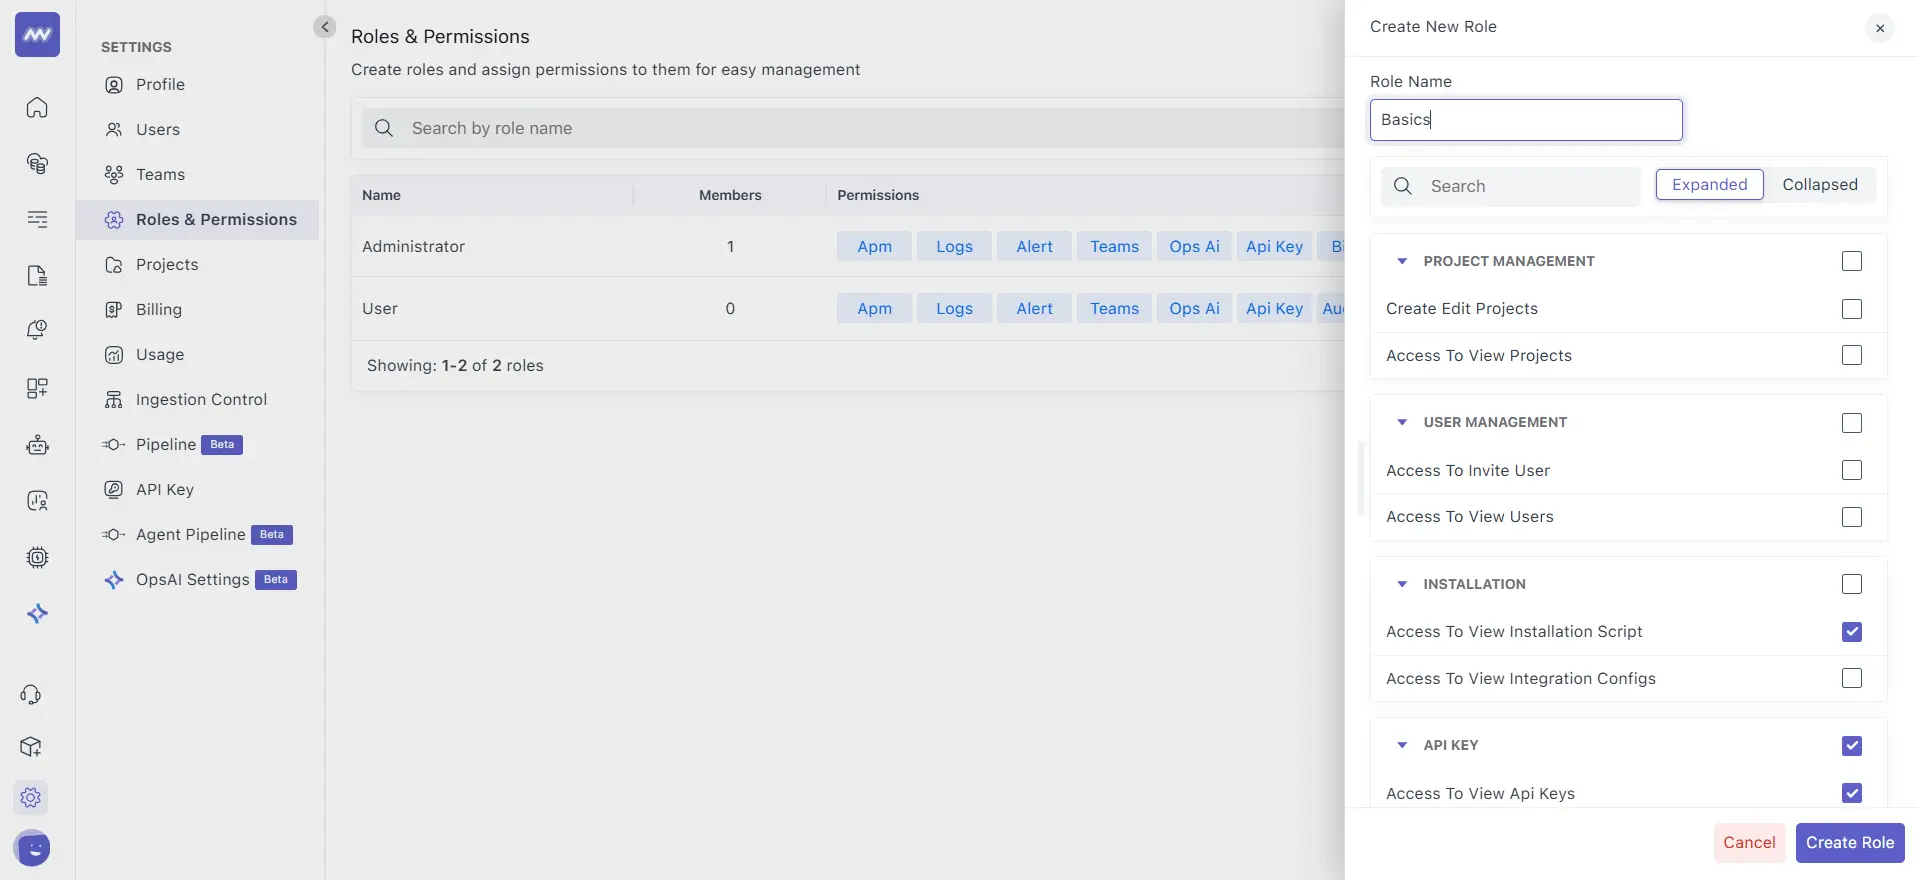Collapse the API Key section arrow

click(1402, 745)
